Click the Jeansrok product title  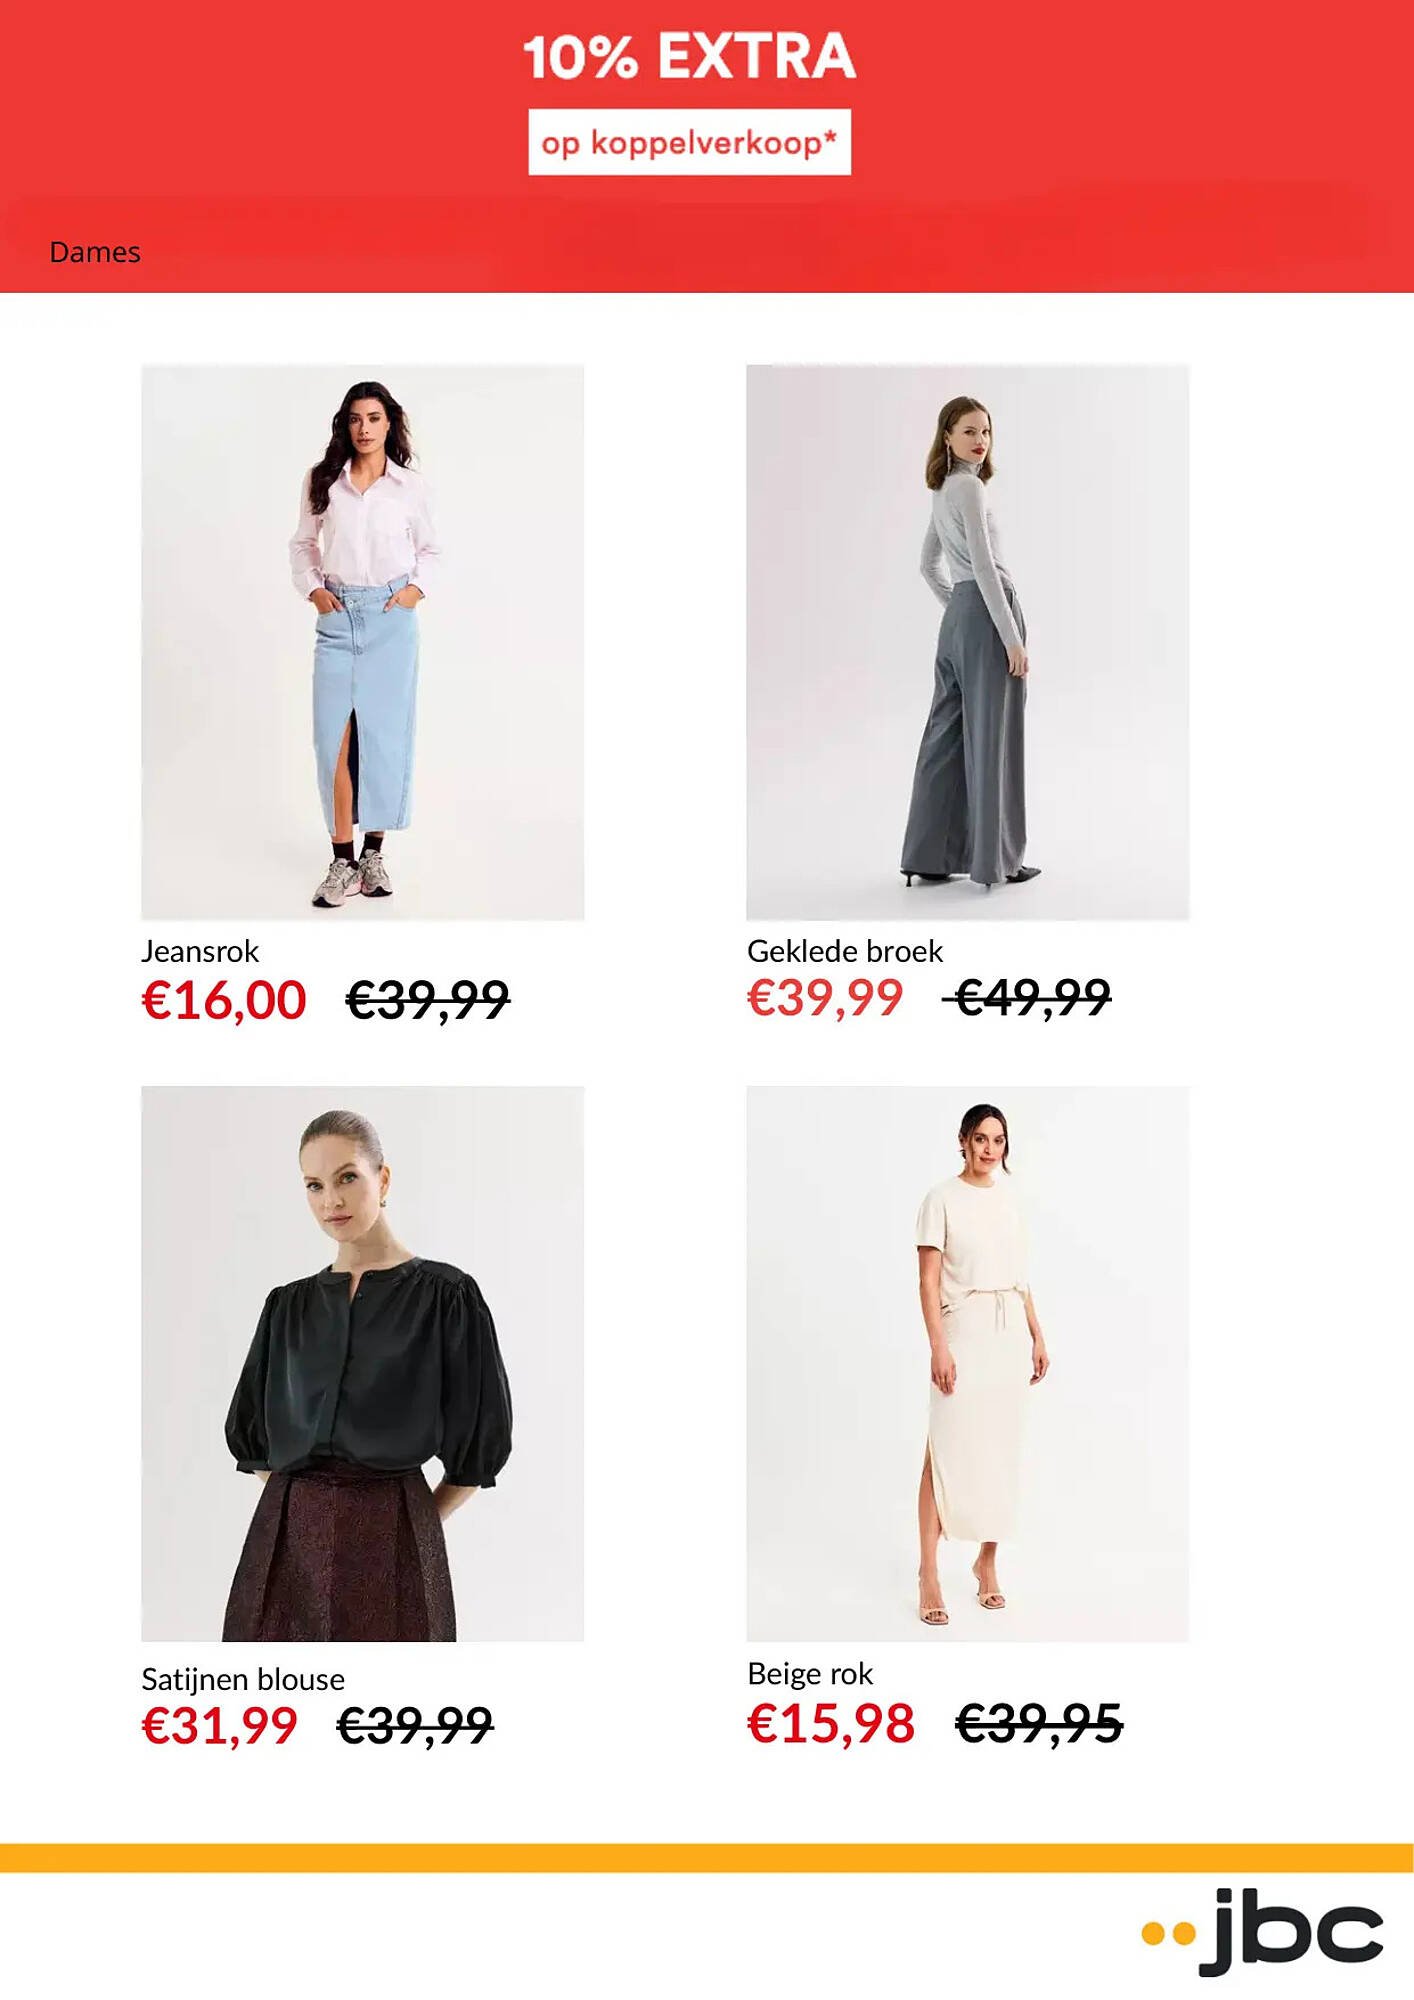pyautogui.click(x=200, y=951)
